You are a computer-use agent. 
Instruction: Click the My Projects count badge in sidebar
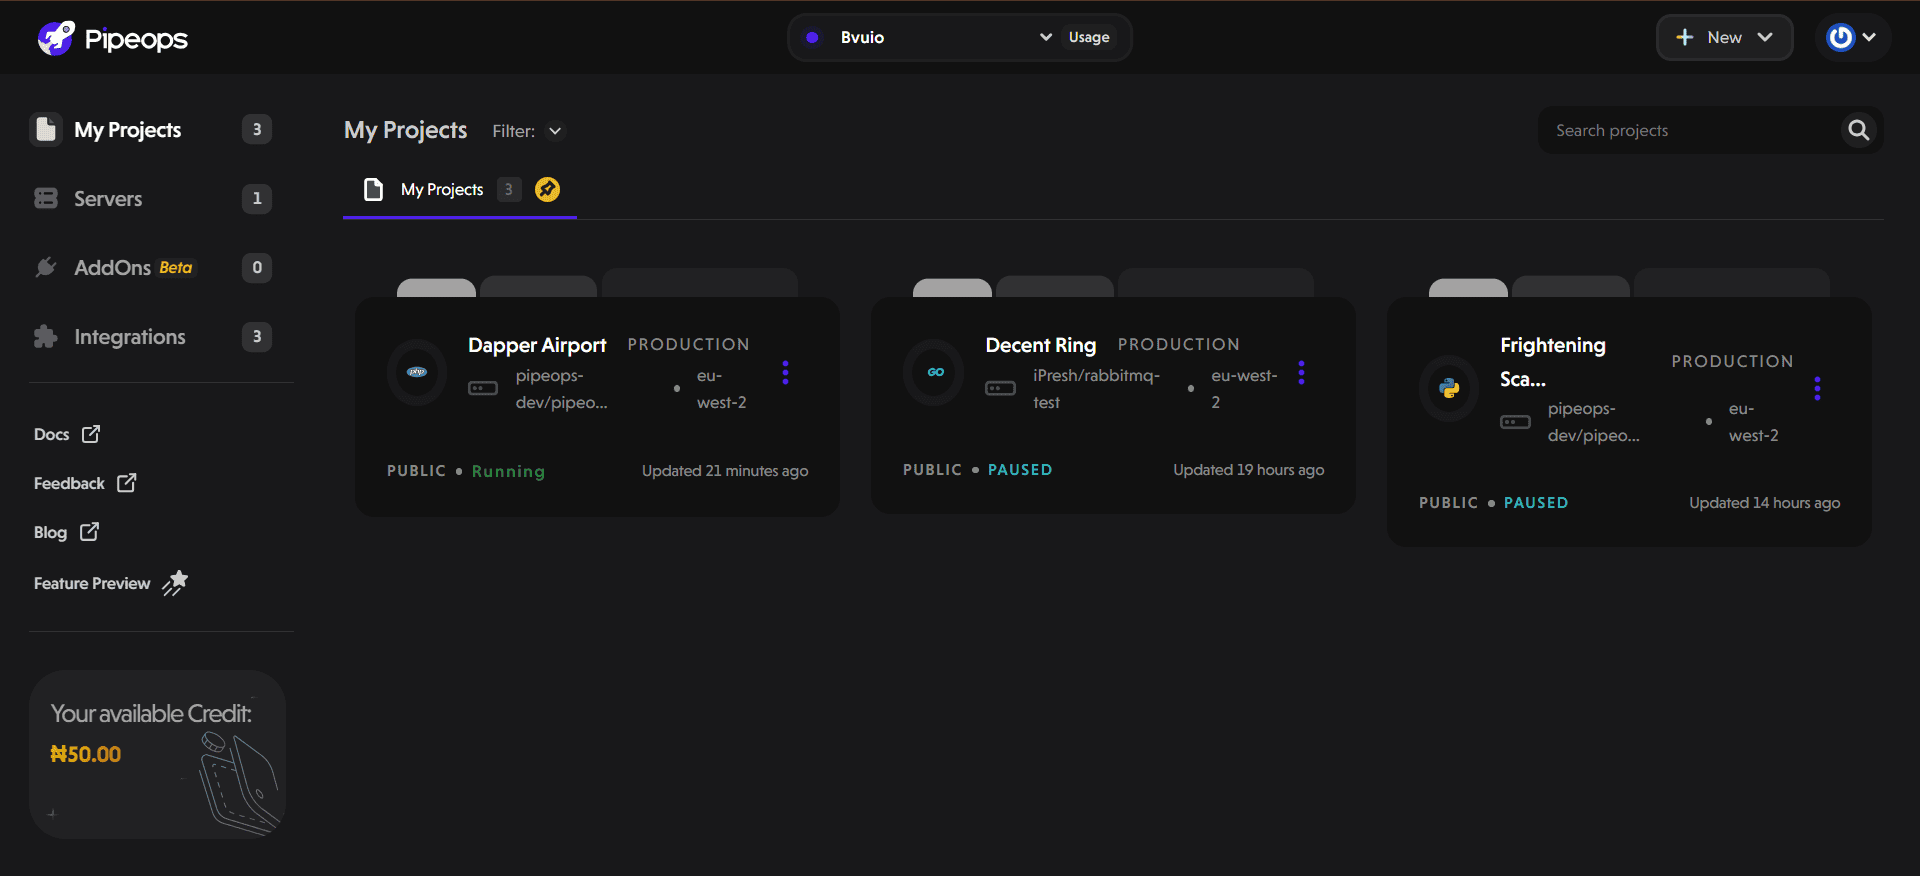(257, 129)
